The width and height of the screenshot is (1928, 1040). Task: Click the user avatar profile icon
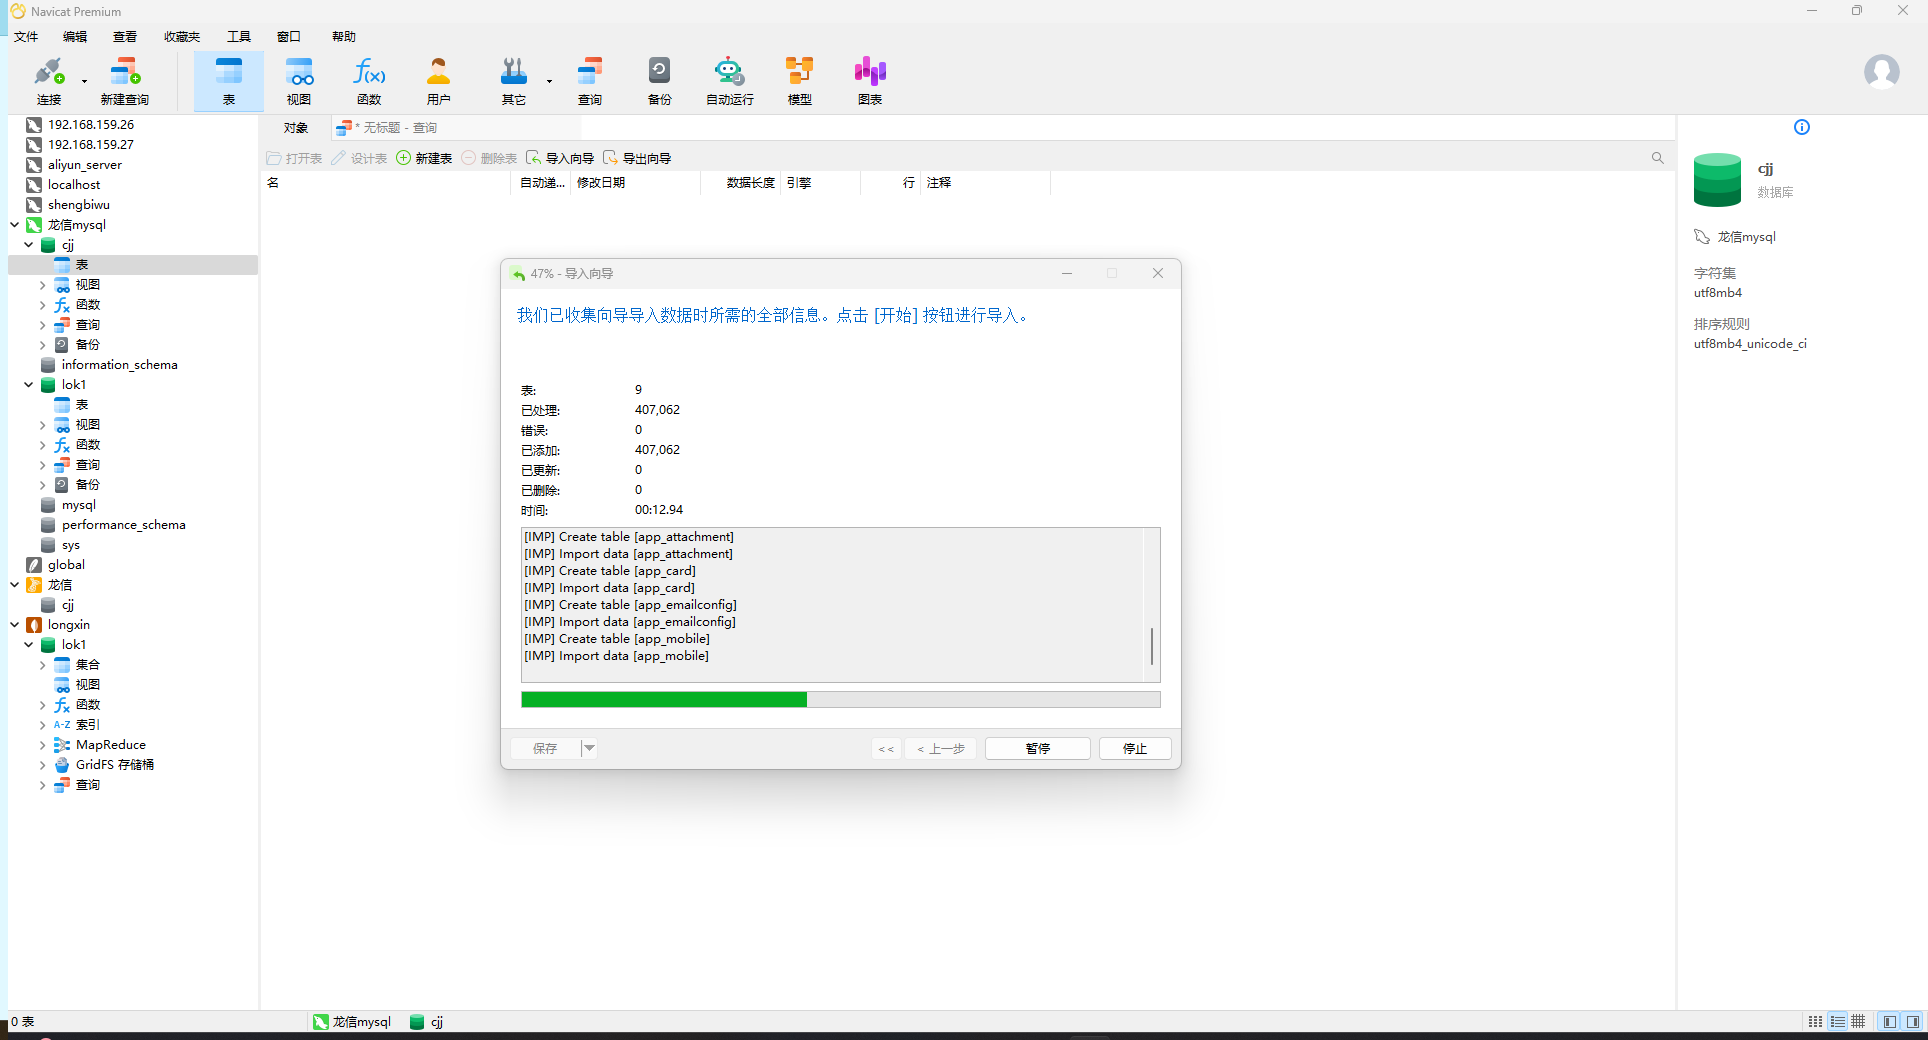click(x=1881, y=72)
